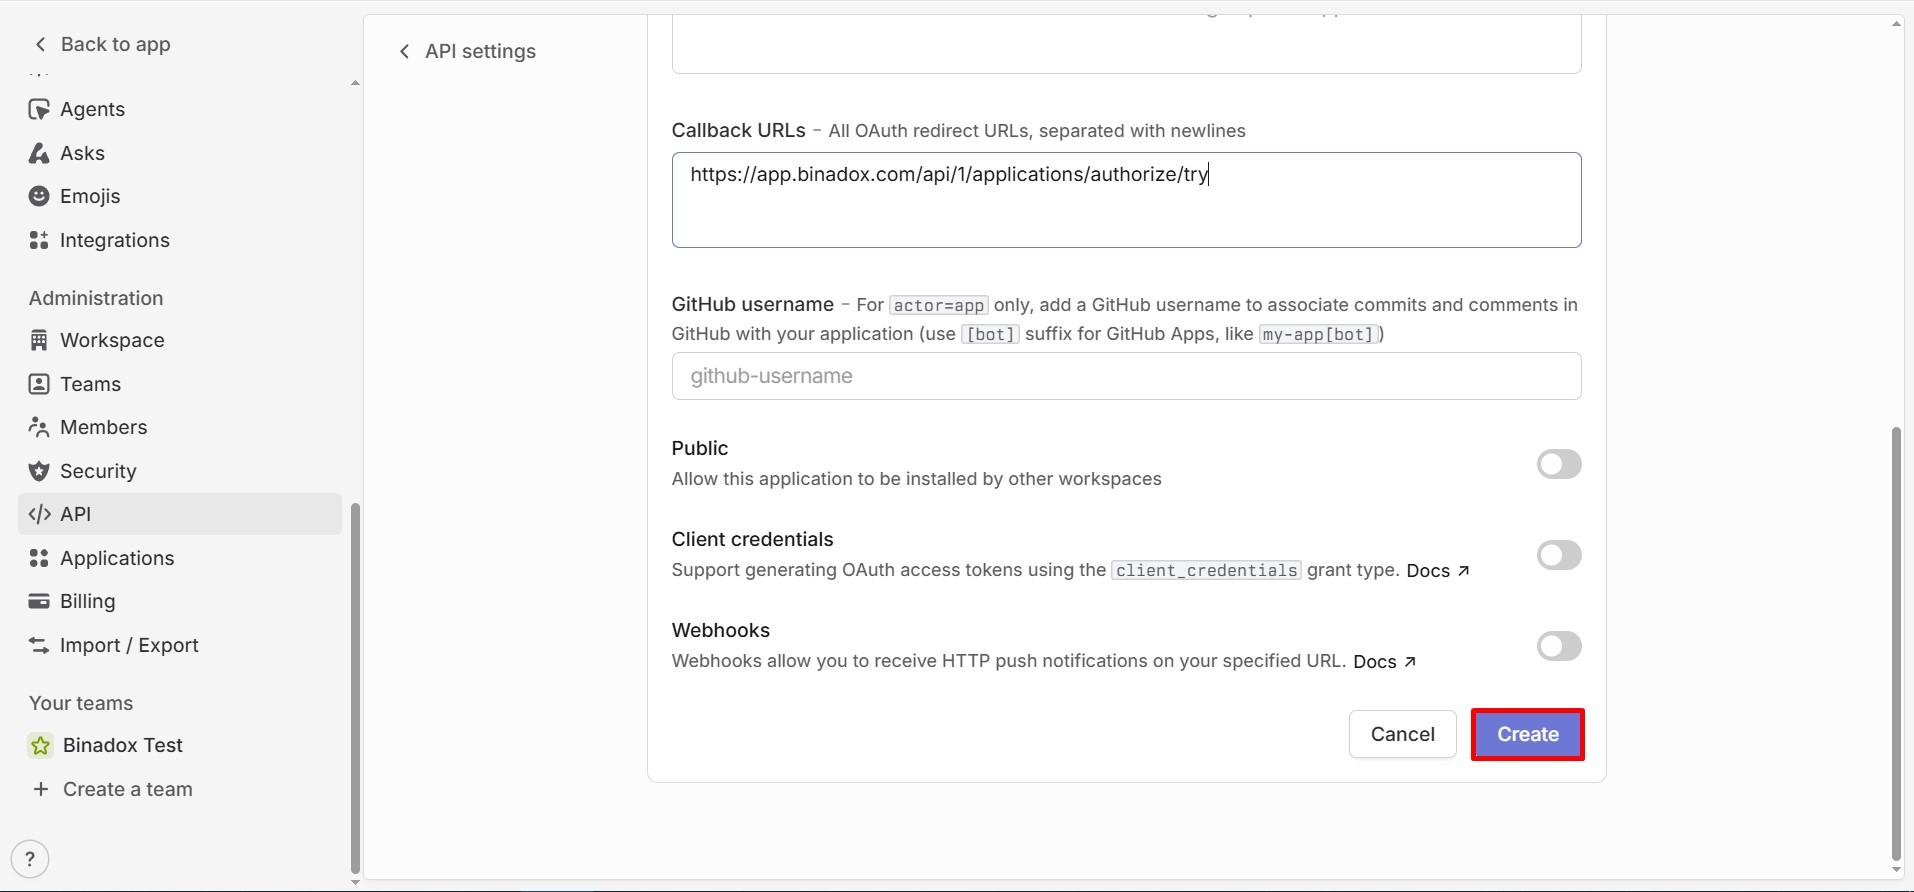Image resolution: width=1914 pixels, height=892 pixels.
Task: Enable the Public application toggle
Action: click(1558, 464)
